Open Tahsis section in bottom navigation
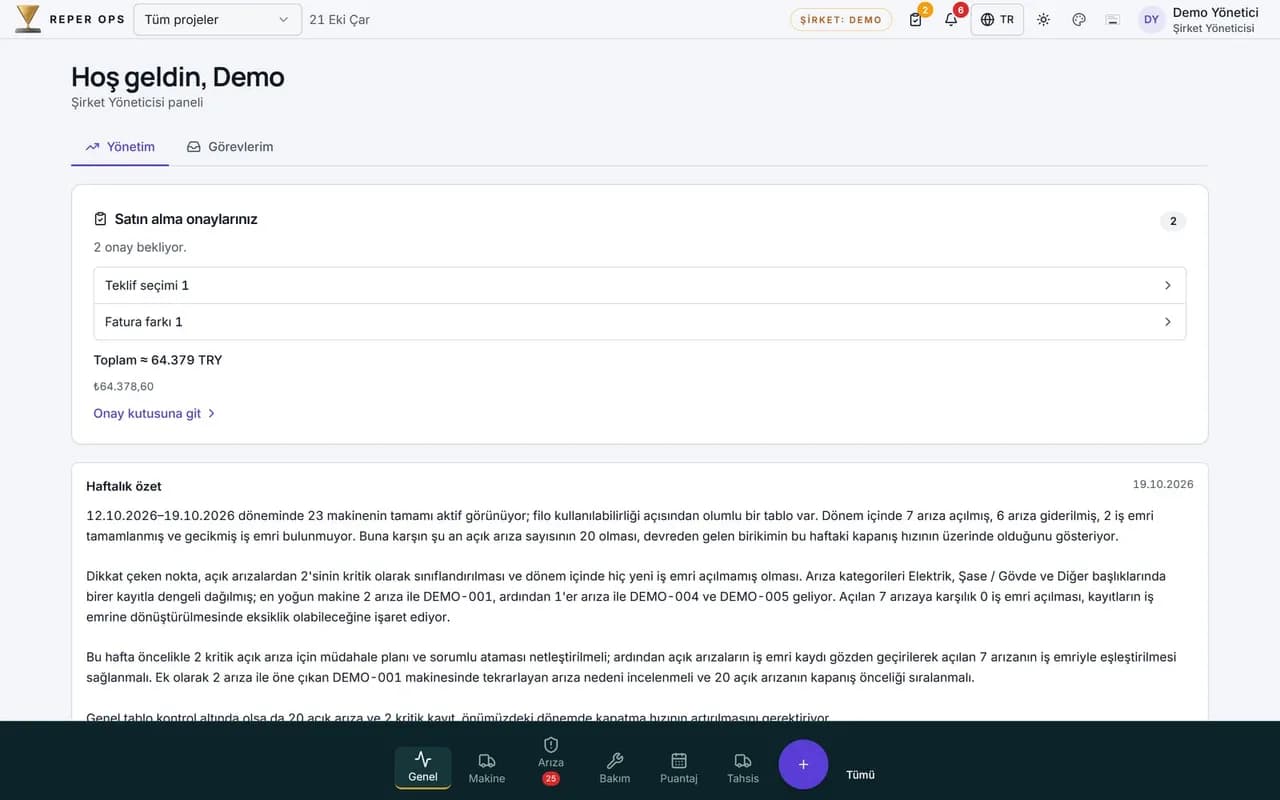 [x=743, y=767]
